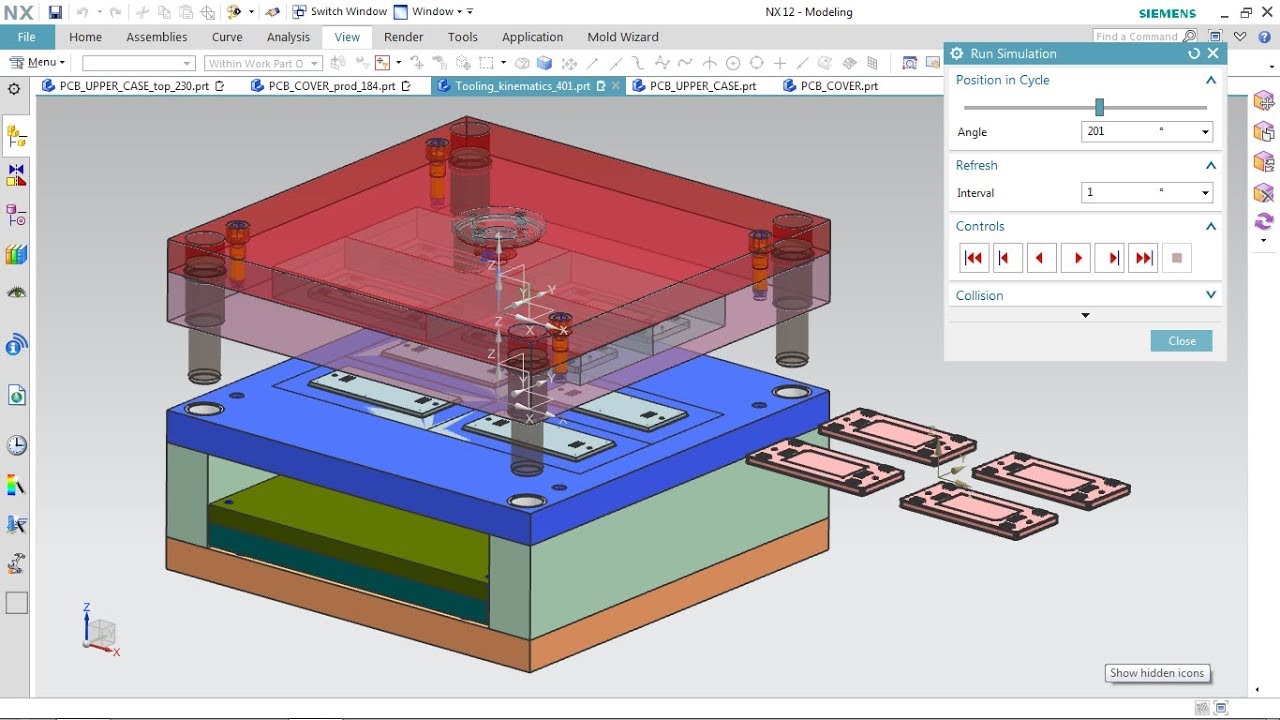Switch to the Analysis ribbon tab
The image size is (1280, 720).
[288, 37]
